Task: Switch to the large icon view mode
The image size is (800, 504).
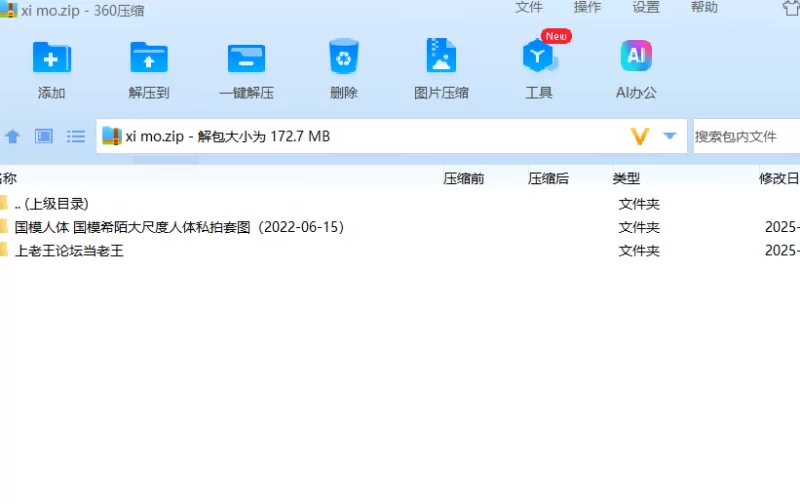Action: pyautogui.click(x=44, y=136)
